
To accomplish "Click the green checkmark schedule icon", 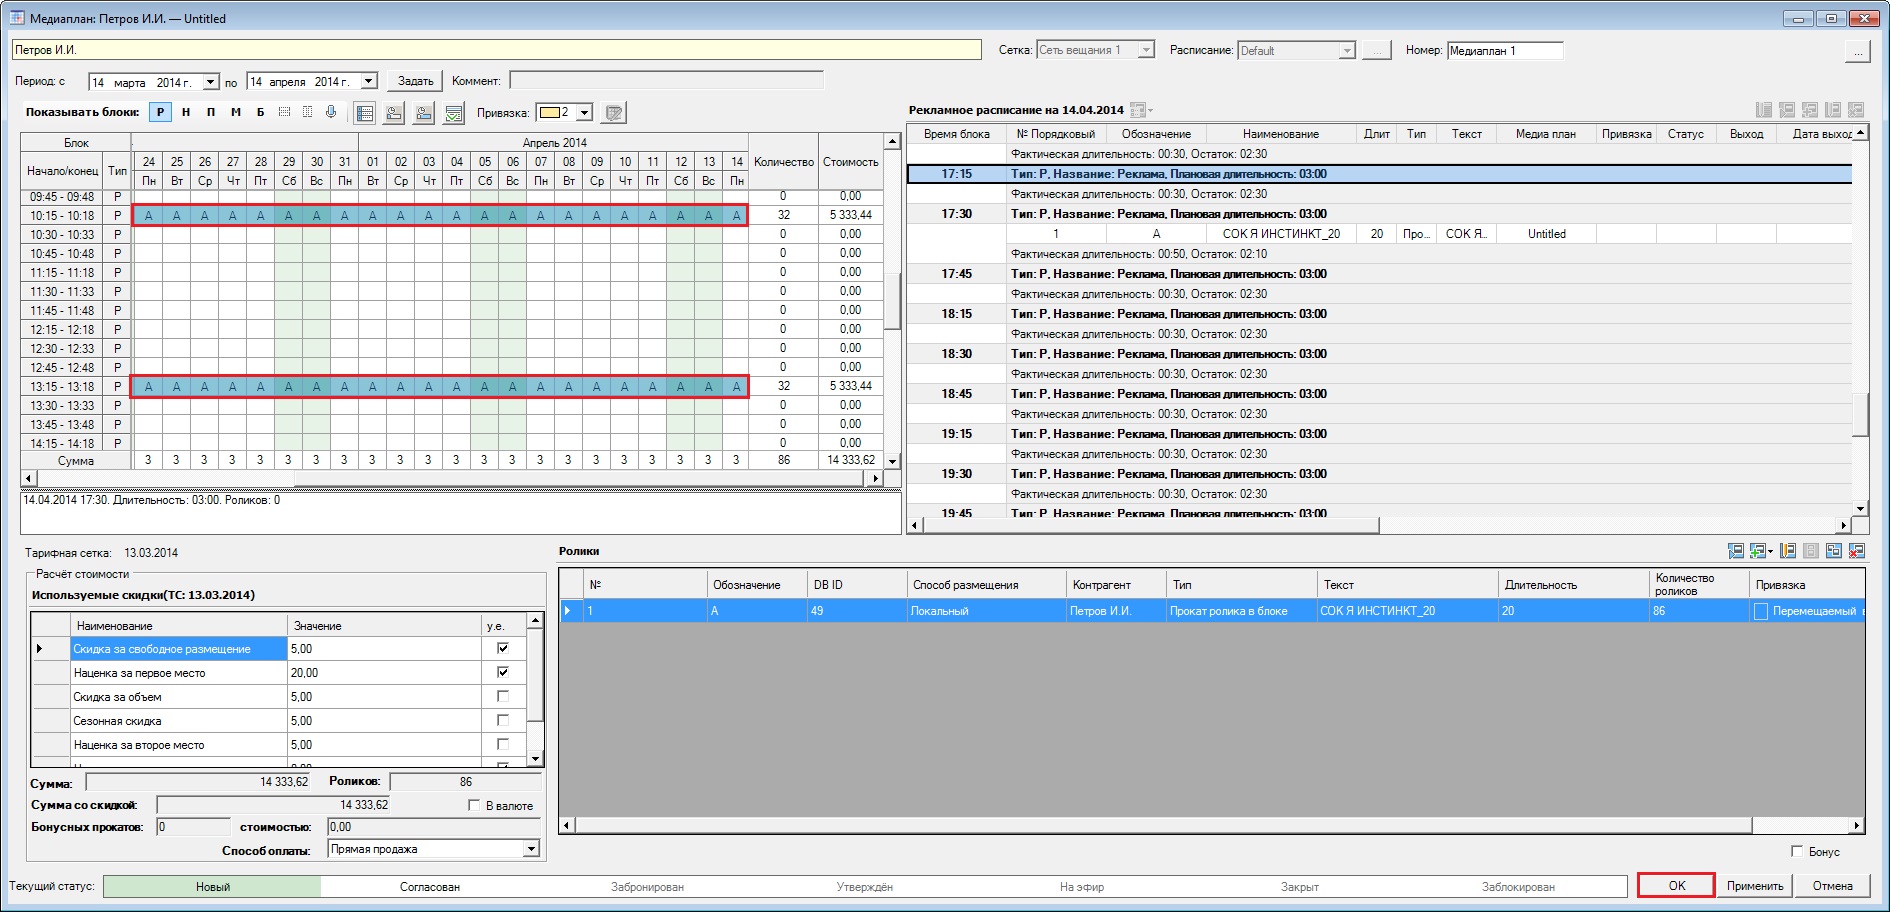I will coord(454,113).
